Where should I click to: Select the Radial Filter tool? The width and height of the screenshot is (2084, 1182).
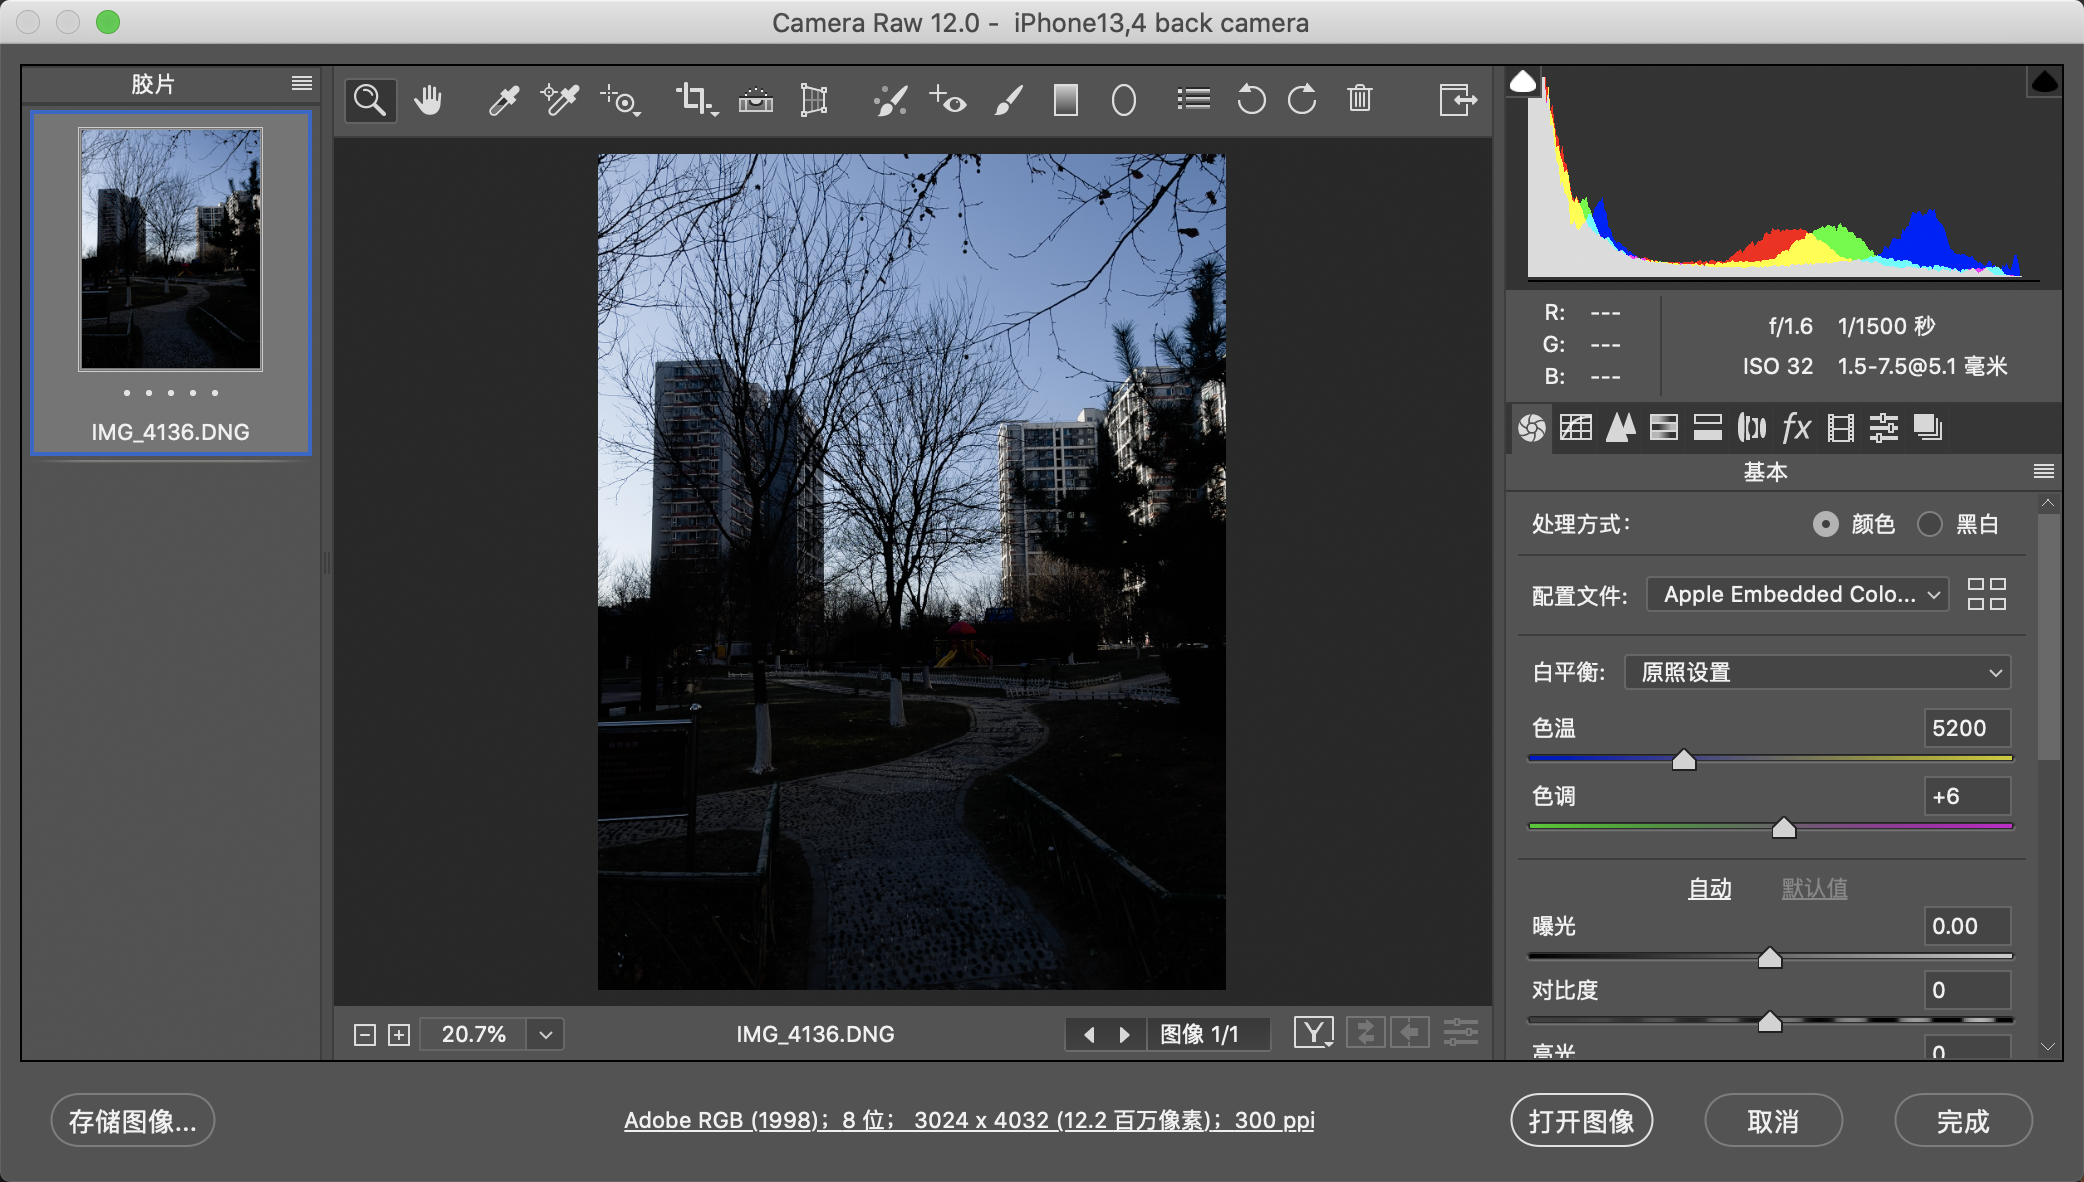click(1124, 100)
